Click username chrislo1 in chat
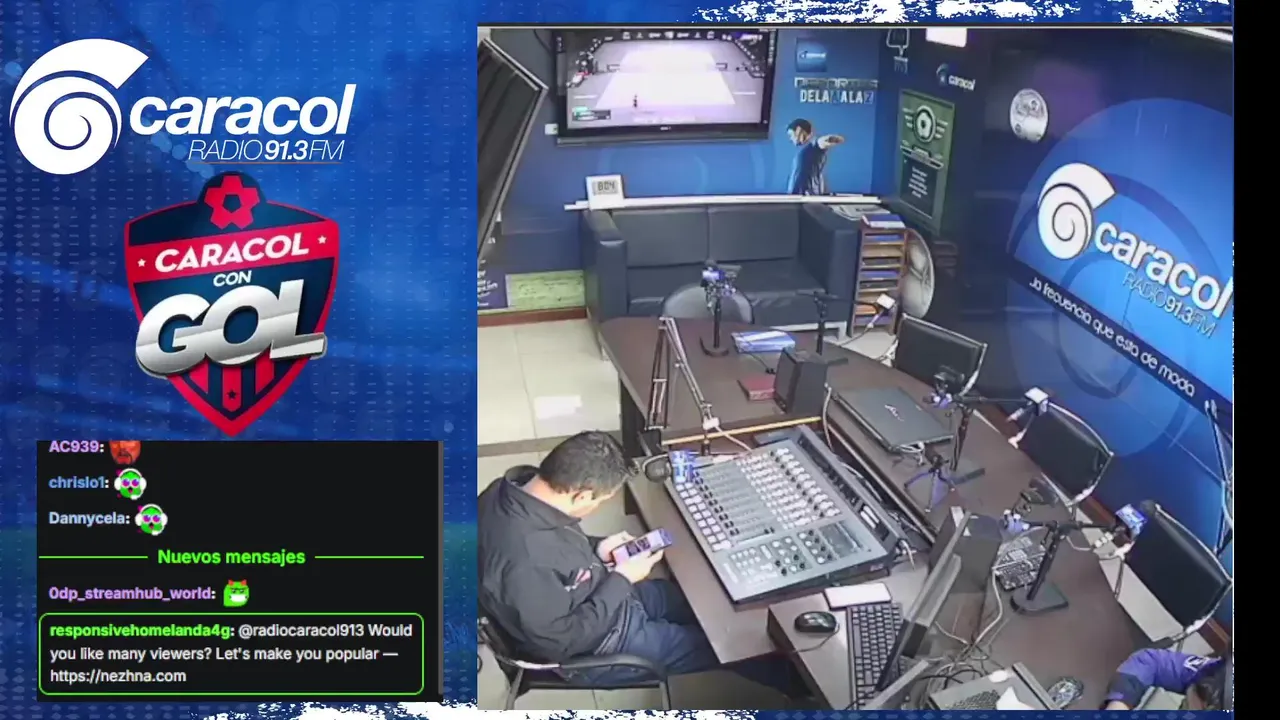The image size is (1280, 720). coord(76,483)
